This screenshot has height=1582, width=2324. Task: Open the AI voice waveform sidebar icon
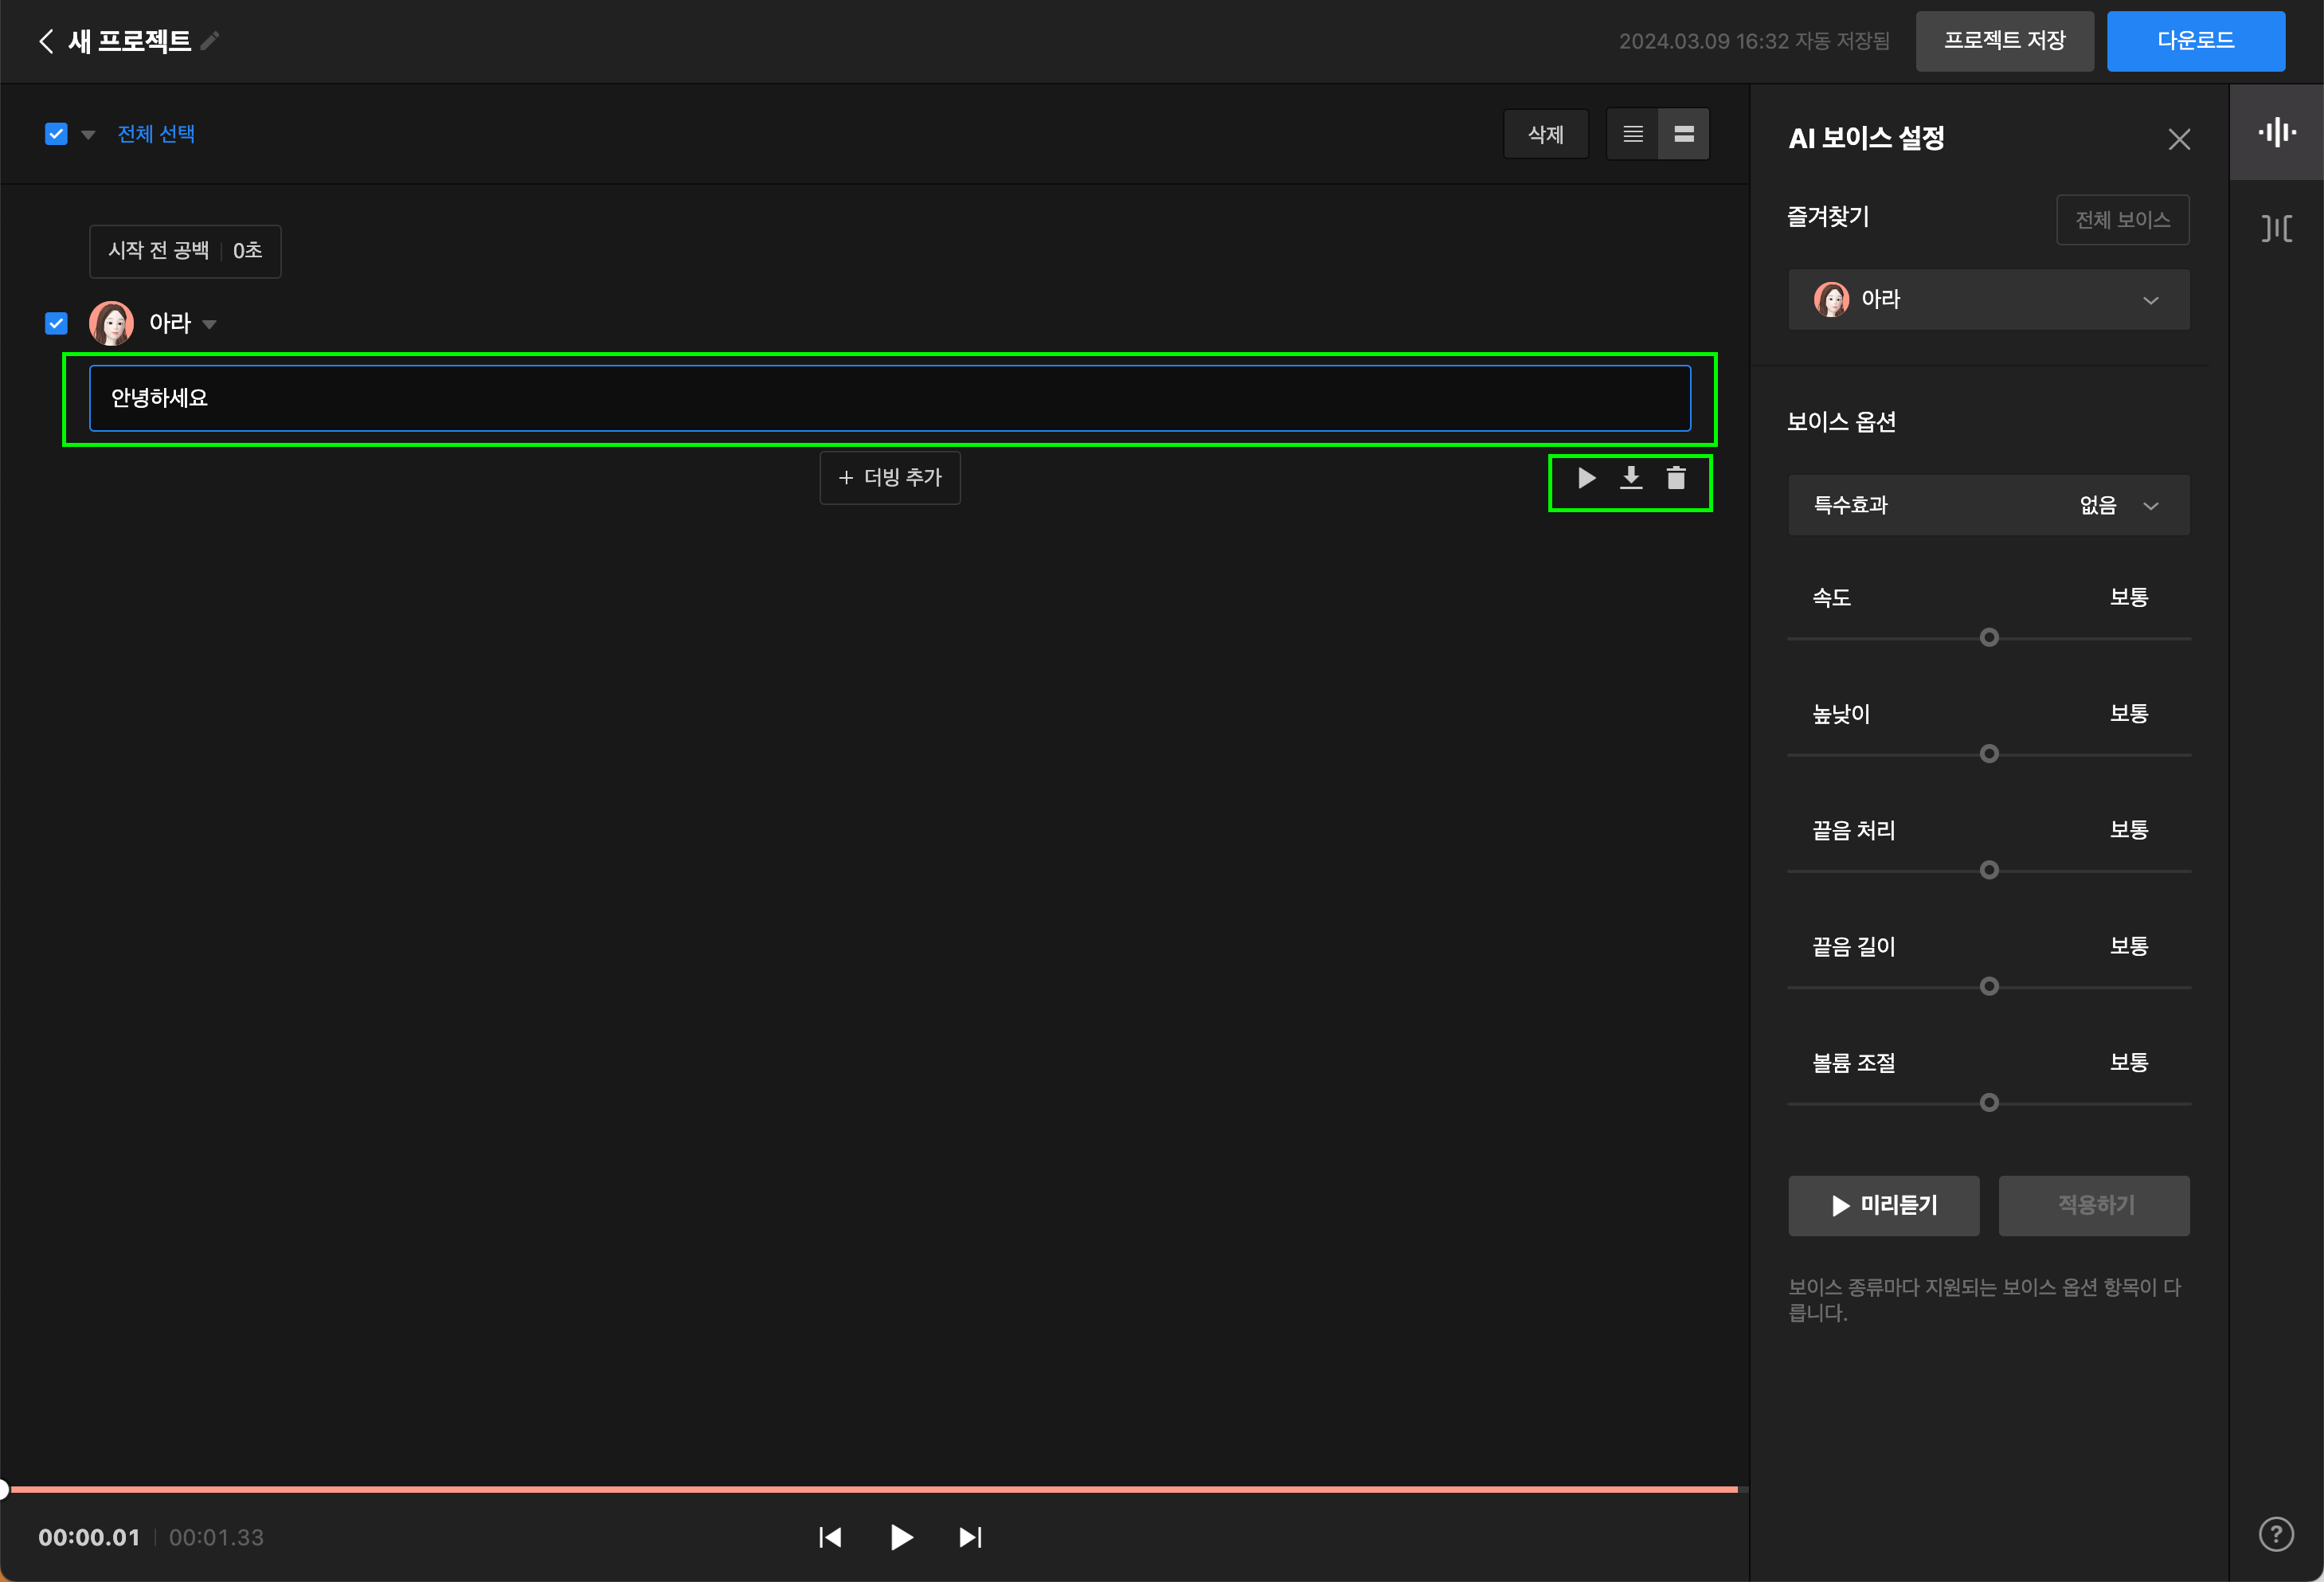click(2276, 132)
